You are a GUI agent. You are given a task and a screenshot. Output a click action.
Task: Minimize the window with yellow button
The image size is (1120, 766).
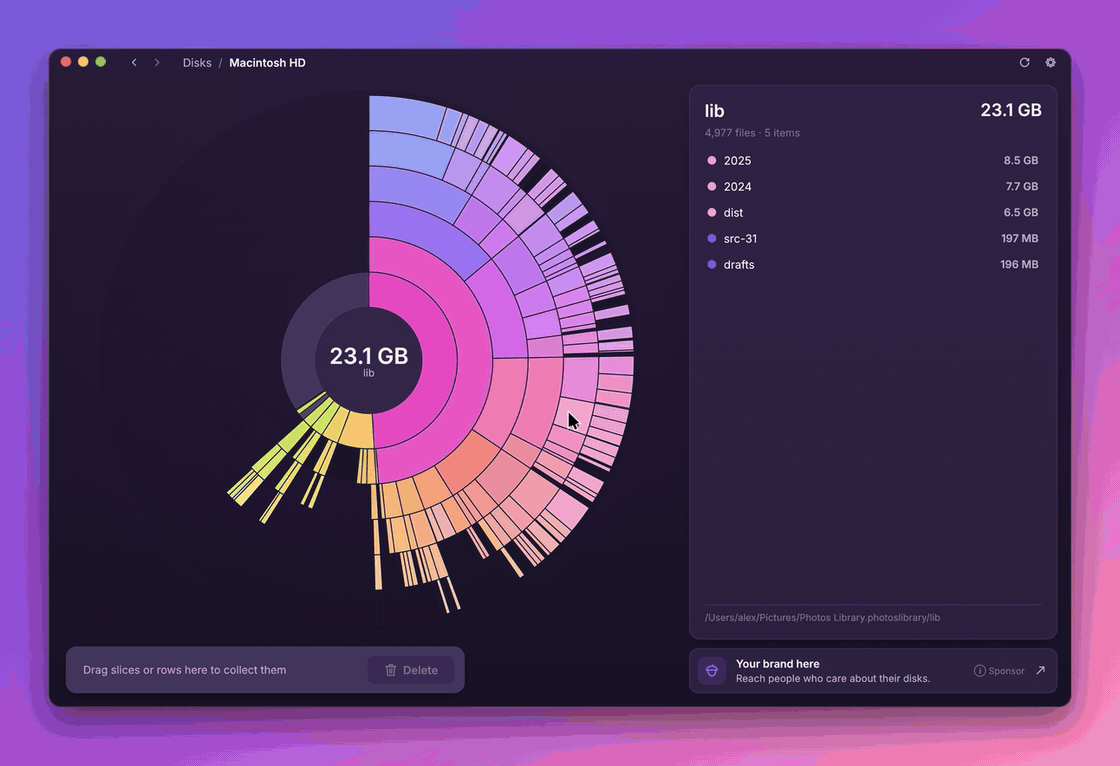pyautogui.click(x=83, y=62)
